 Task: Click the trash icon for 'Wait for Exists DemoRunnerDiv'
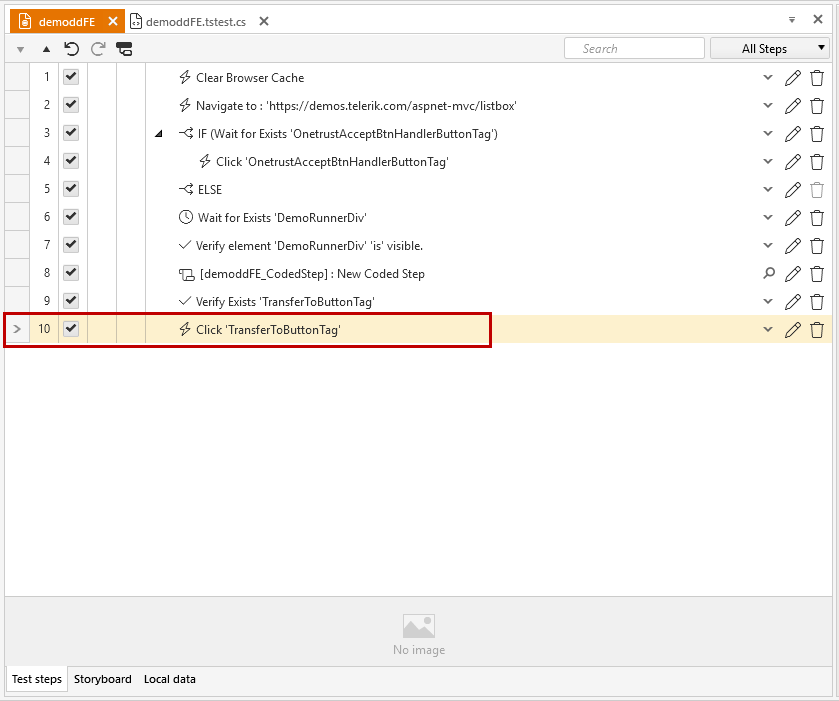point(817,218)
